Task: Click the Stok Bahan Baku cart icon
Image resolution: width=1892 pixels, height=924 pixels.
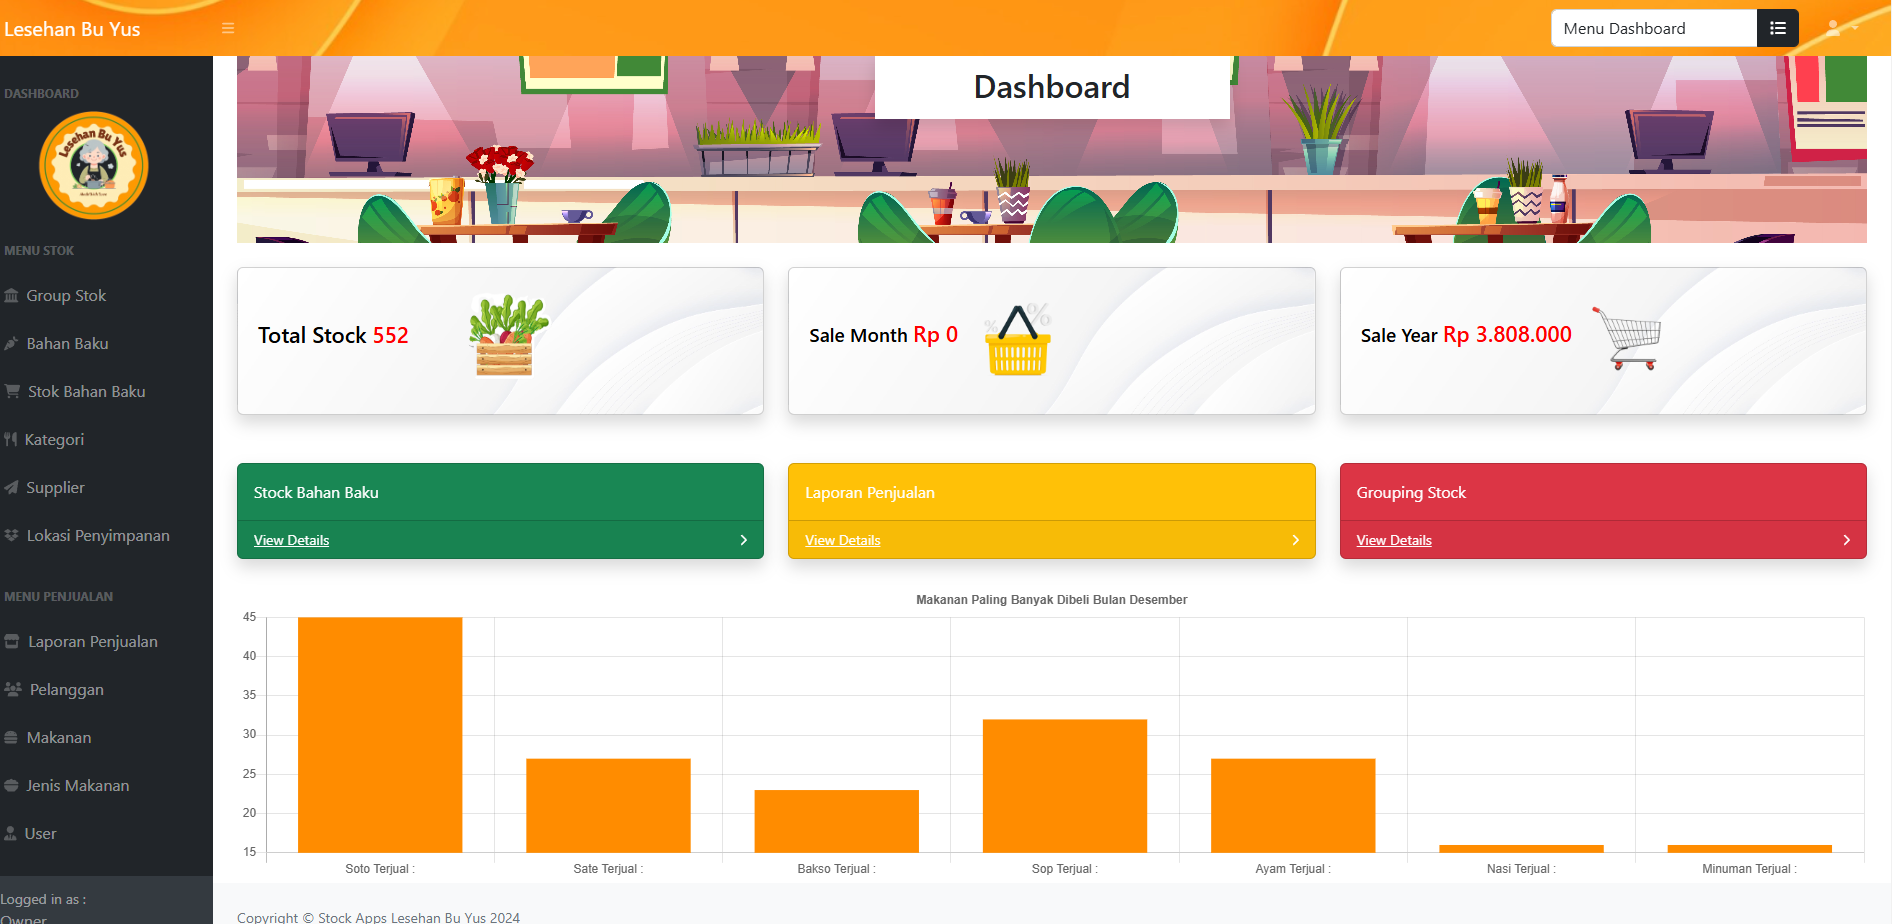Action: (12, 392)
